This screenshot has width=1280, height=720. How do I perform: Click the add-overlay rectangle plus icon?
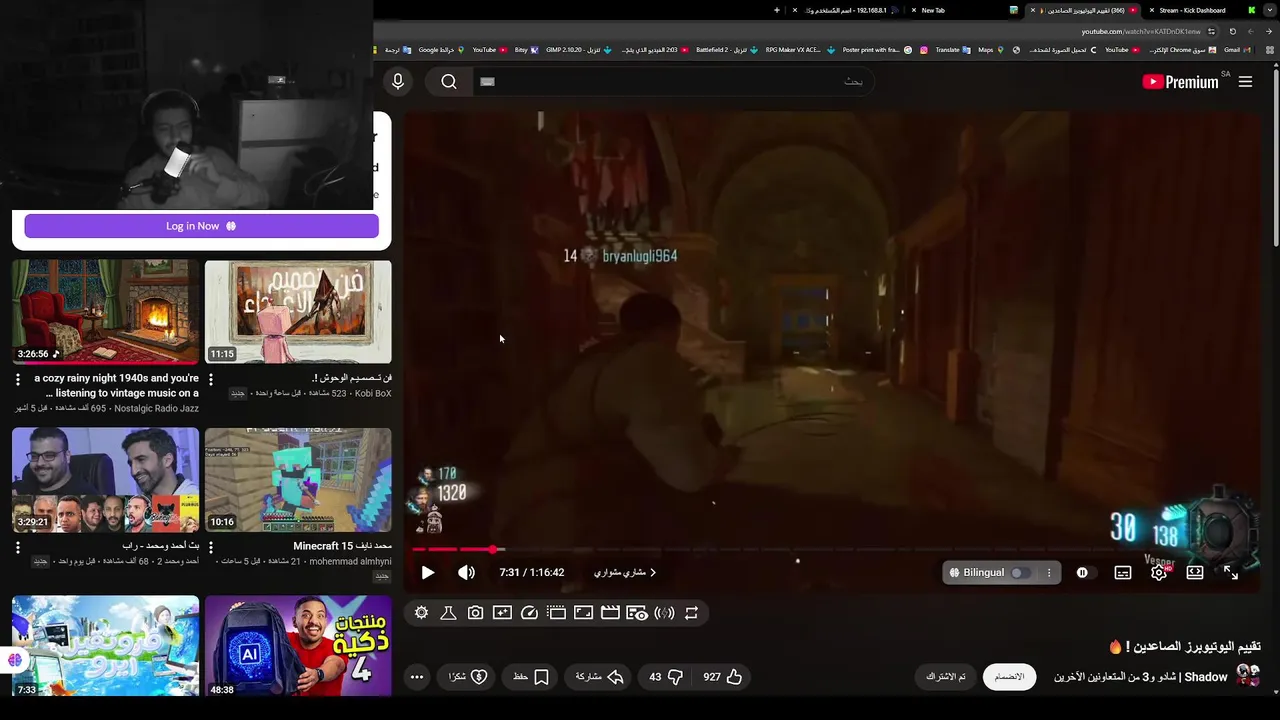point(502,613)
